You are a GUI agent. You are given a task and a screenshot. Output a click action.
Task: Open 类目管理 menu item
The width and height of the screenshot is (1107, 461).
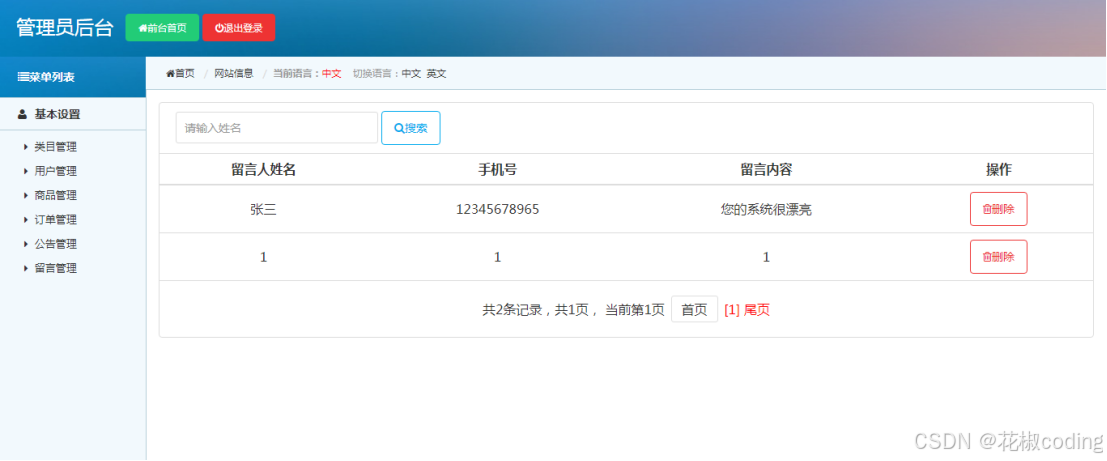point(55,147)
